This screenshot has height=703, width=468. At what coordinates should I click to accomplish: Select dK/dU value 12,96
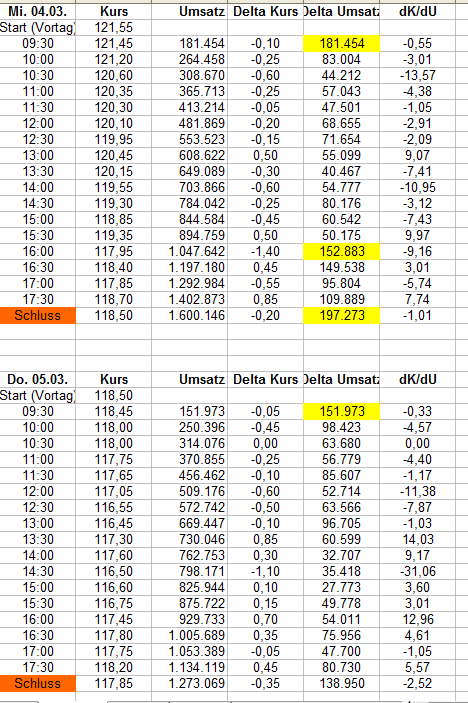(417, 620)
